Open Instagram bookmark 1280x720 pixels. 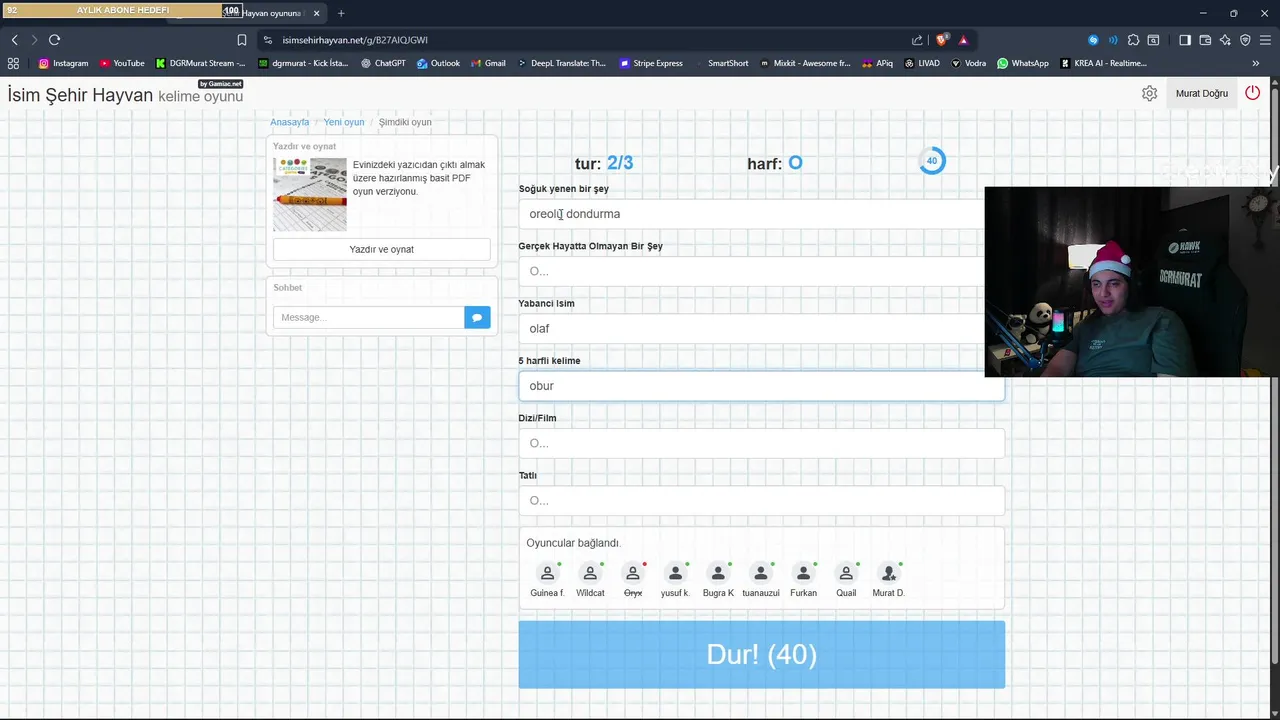tap(63, 63)
